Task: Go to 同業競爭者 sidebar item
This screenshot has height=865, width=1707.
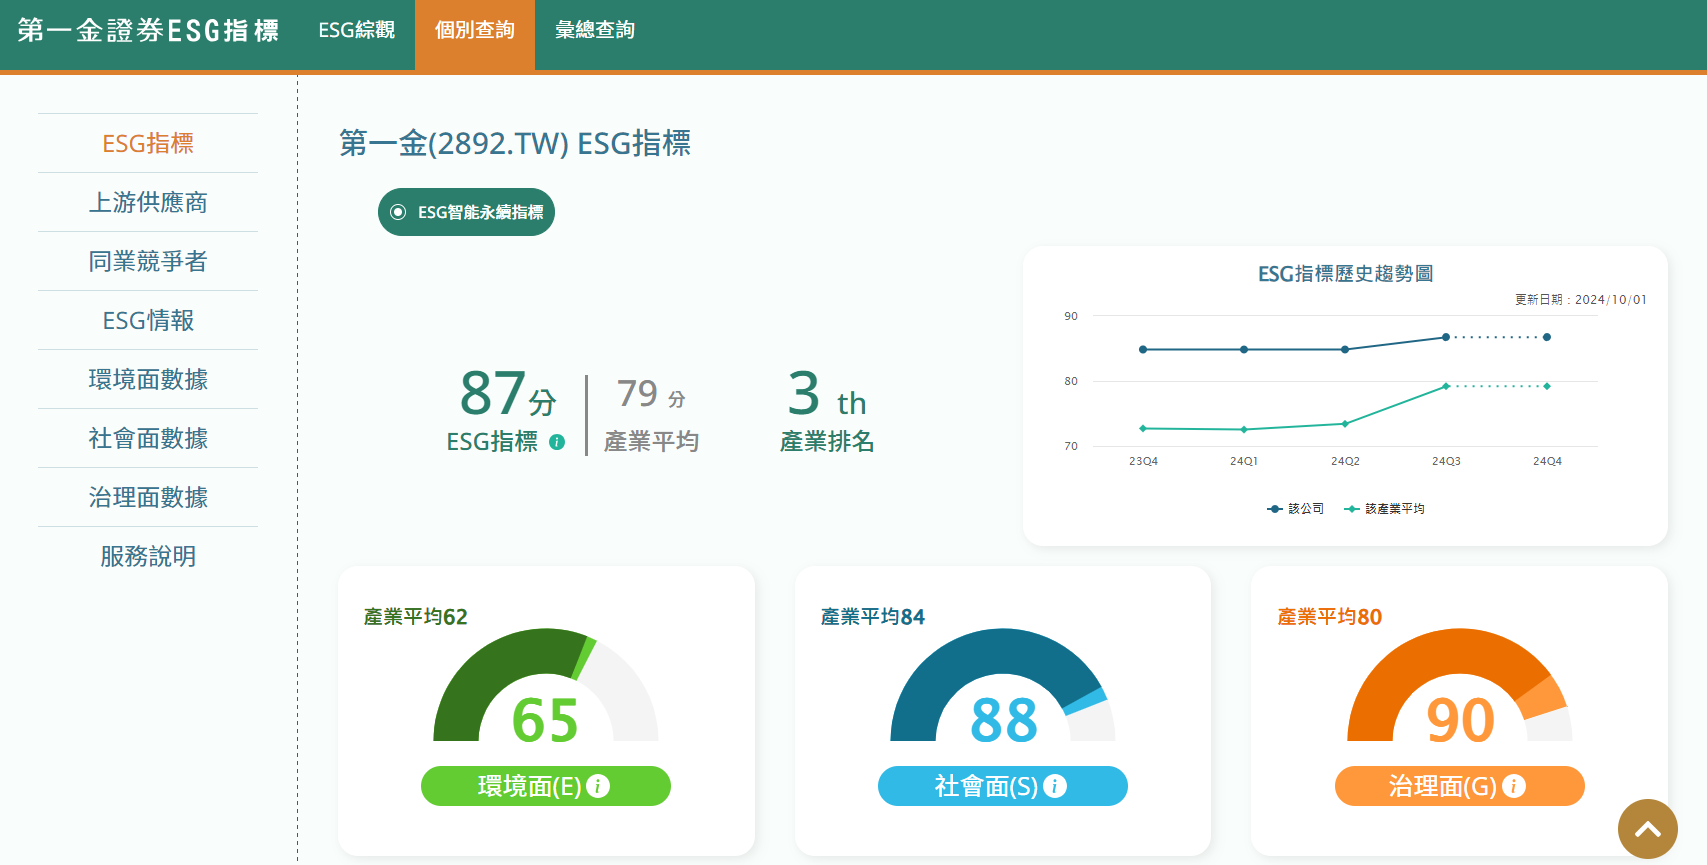Action: tap(148, 261)
